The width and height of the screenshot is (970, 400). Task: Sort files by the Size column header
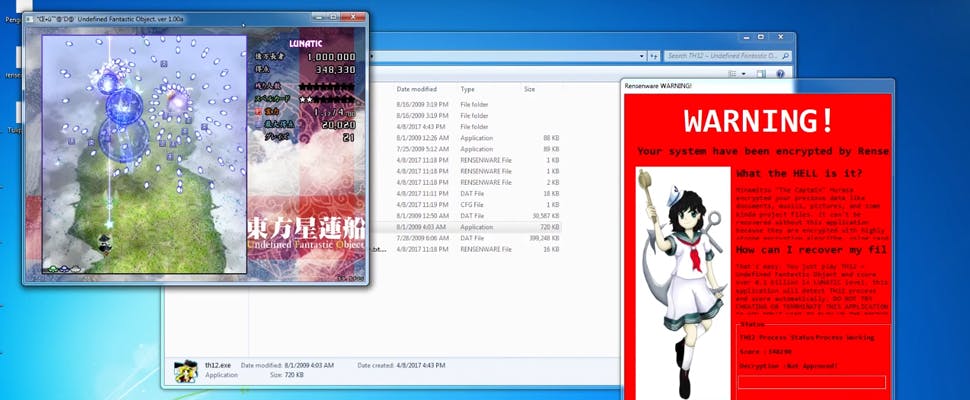[x=530, y=89]
